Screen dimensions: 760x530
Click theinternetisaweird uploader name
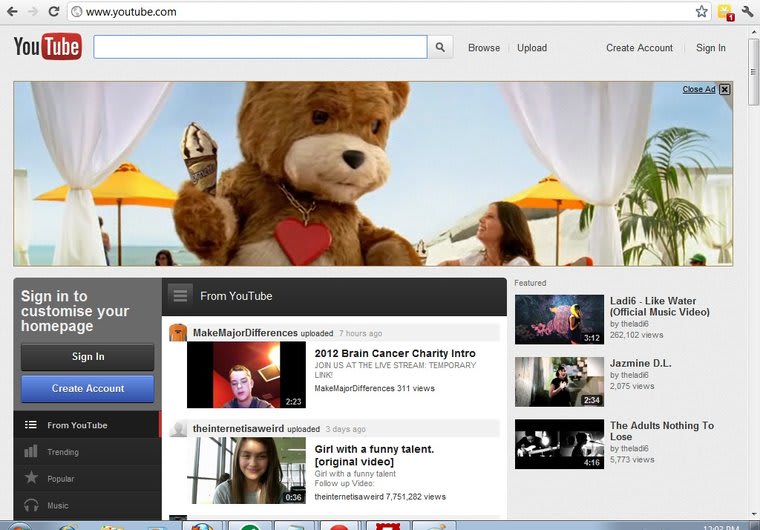click(238, 429)
